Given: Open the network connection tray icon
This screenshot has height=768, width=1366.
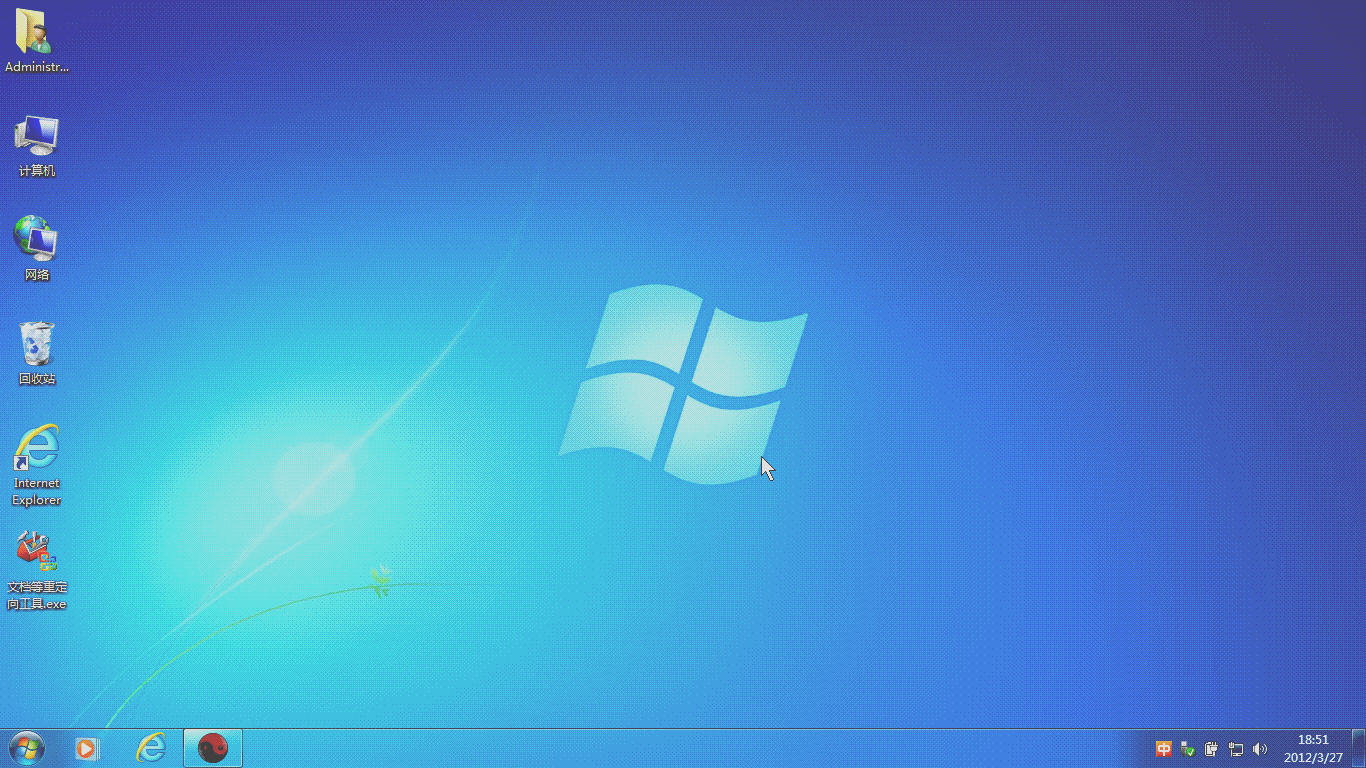Looking at the screenshot, I should click(1236, 749).
